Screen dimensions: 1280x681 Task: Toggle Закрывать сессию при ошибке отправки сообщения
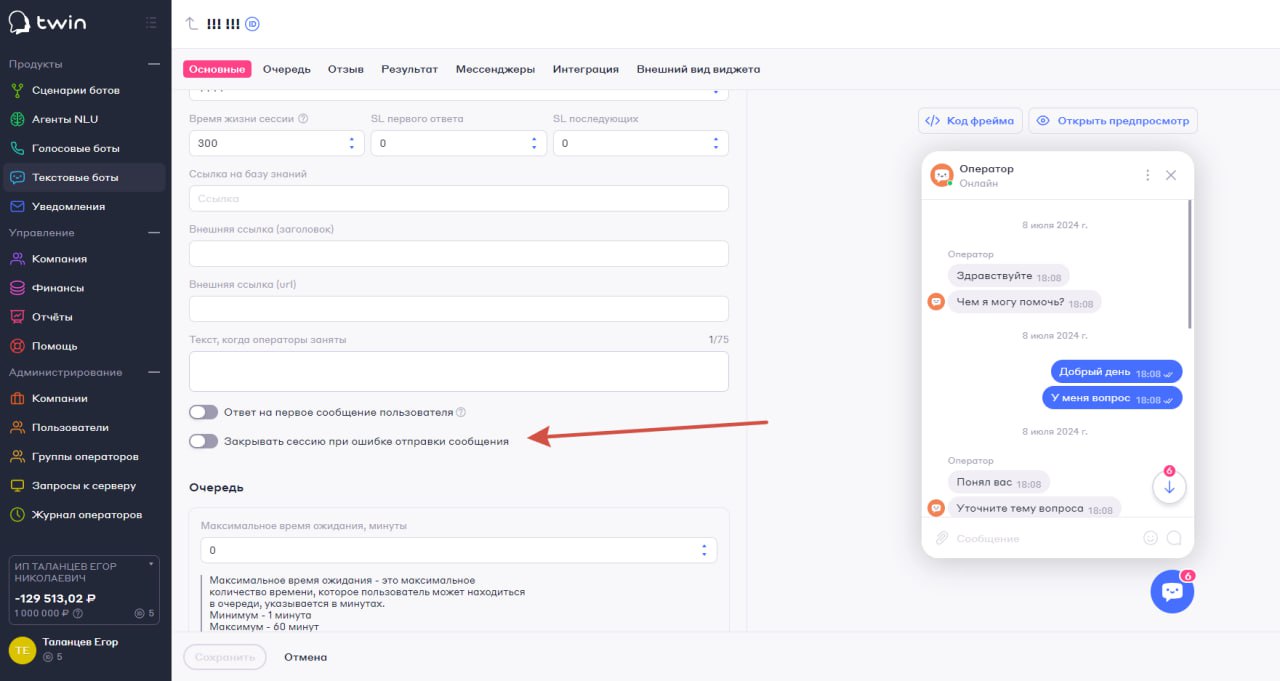tap(203, 441)
